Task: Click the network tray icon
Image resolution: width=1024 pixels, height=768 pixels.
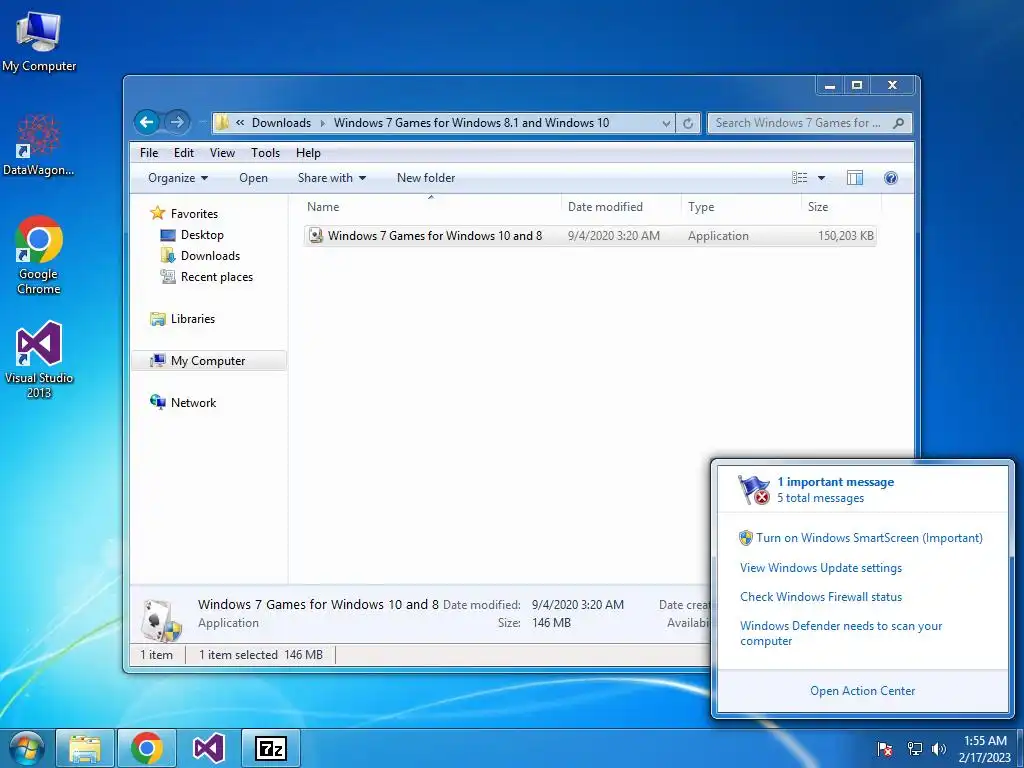Action: (914, 748)
